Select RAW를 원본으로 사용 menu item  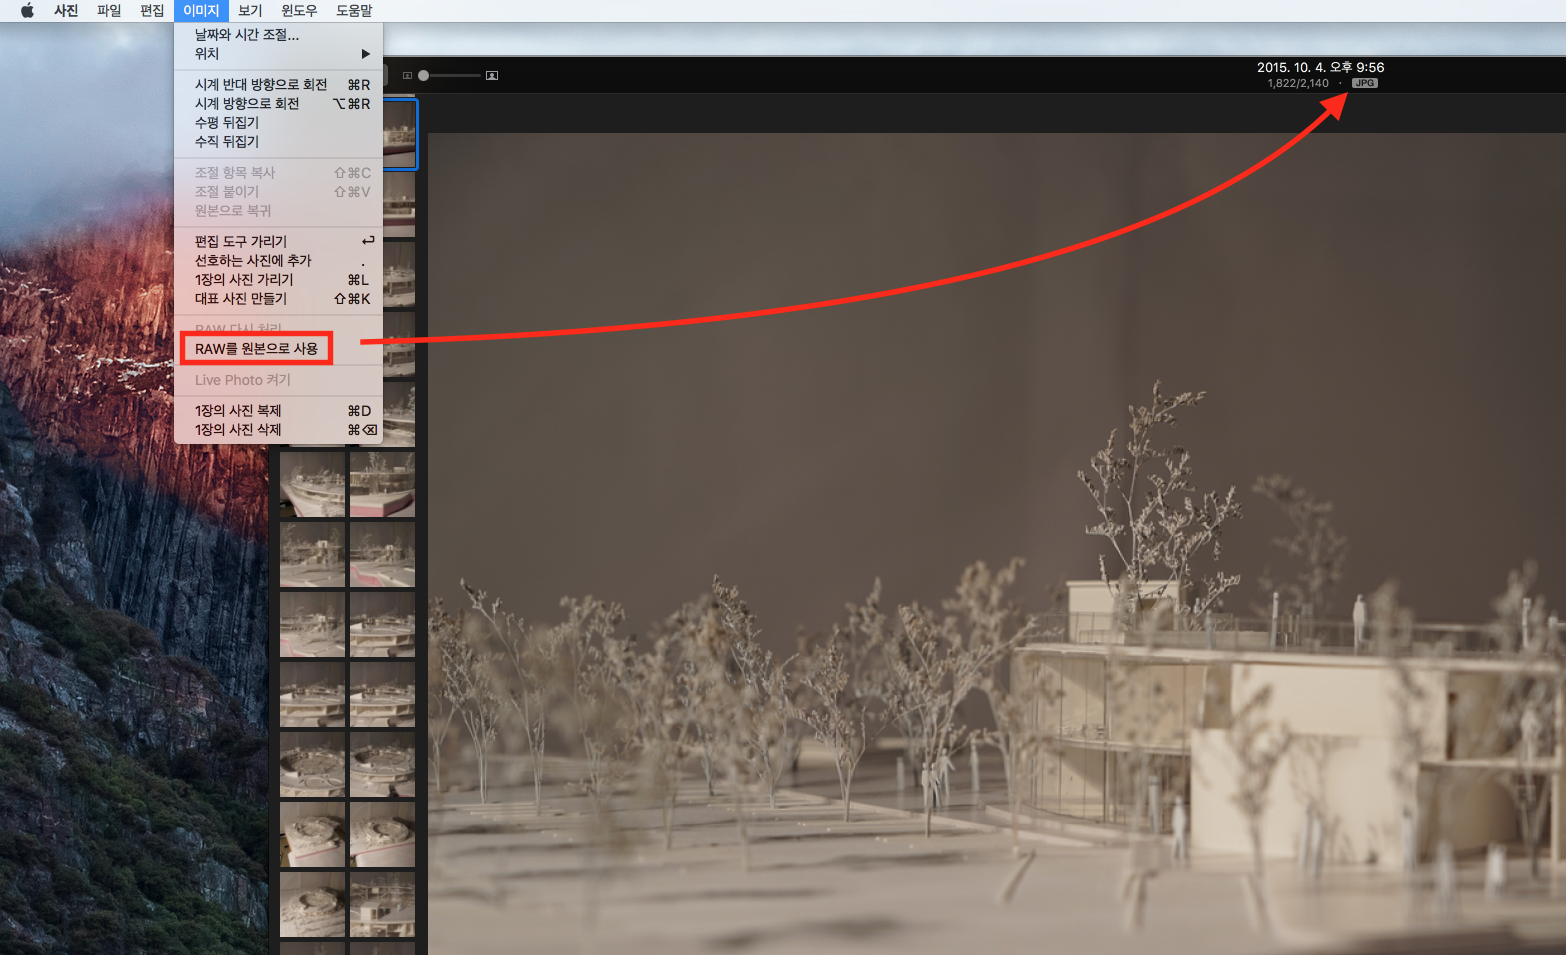point(256,349)
